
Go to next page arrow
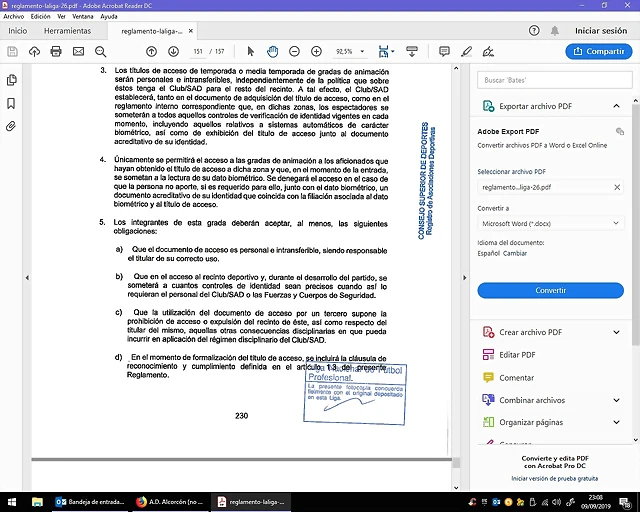click(x=173, y=51)
